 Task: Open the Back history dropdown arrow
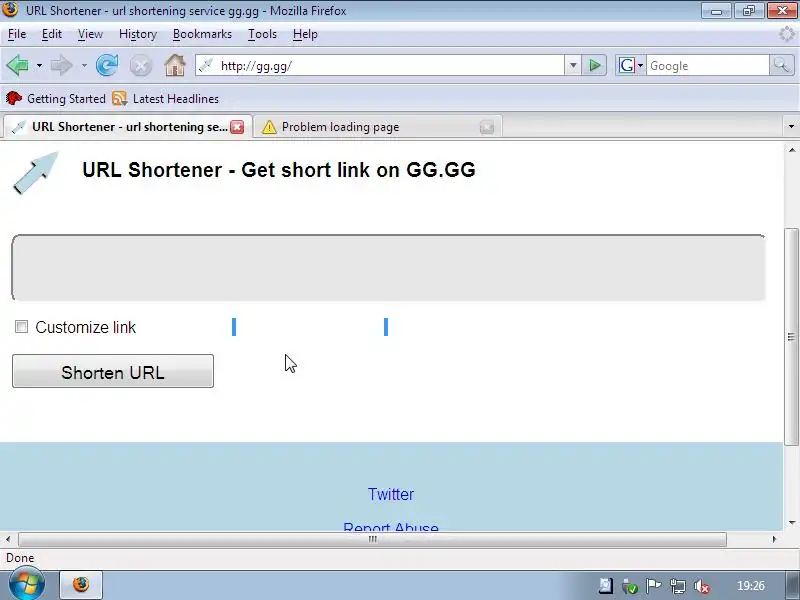coord(39,66)
